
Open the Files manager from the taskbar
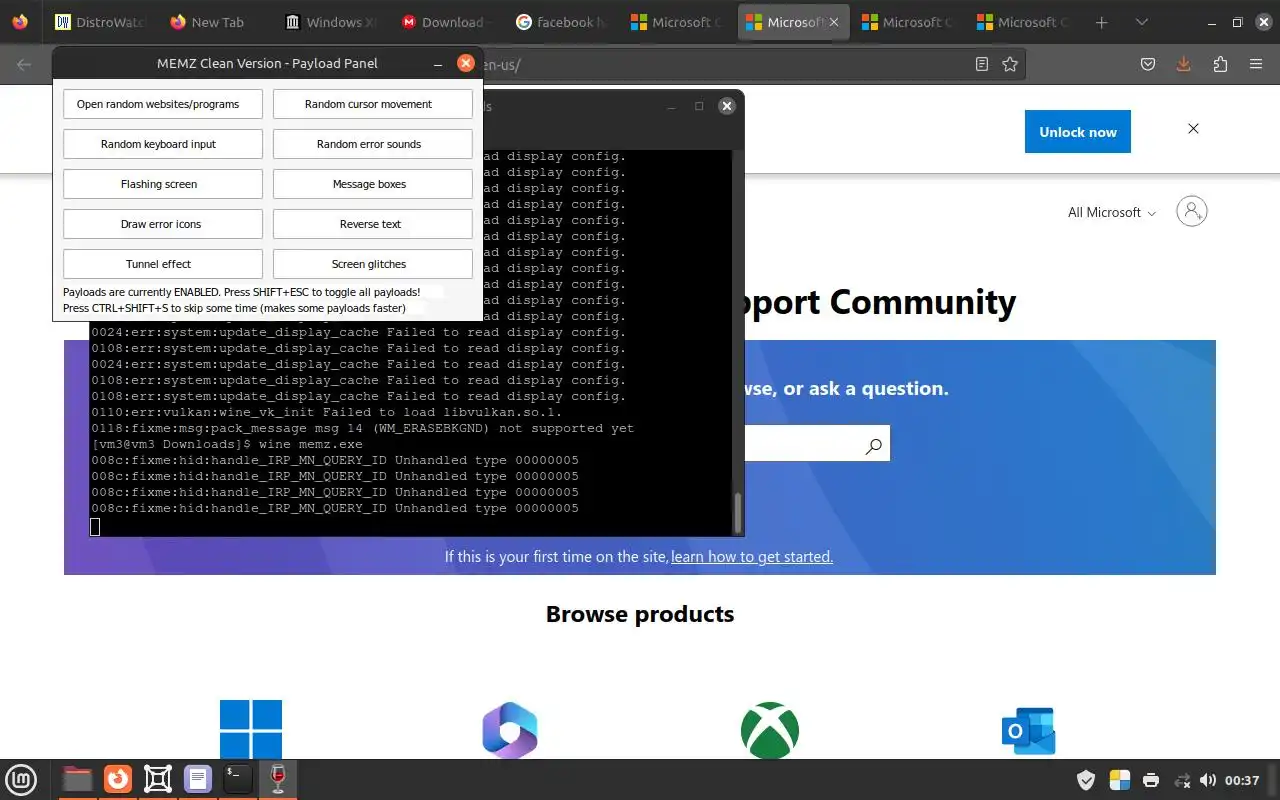point(77,779)
